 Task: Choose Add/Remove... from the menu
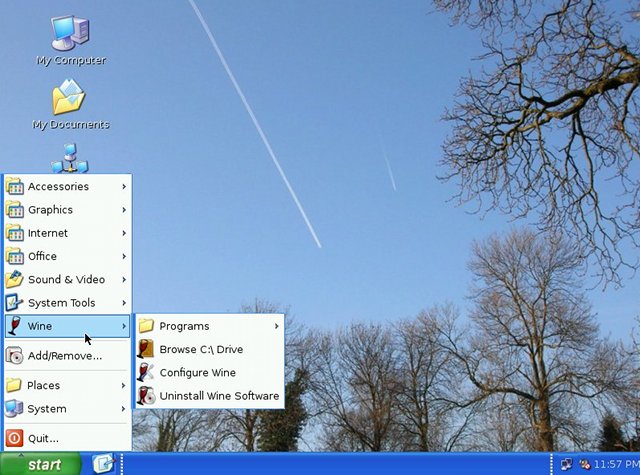coord(67,356)
